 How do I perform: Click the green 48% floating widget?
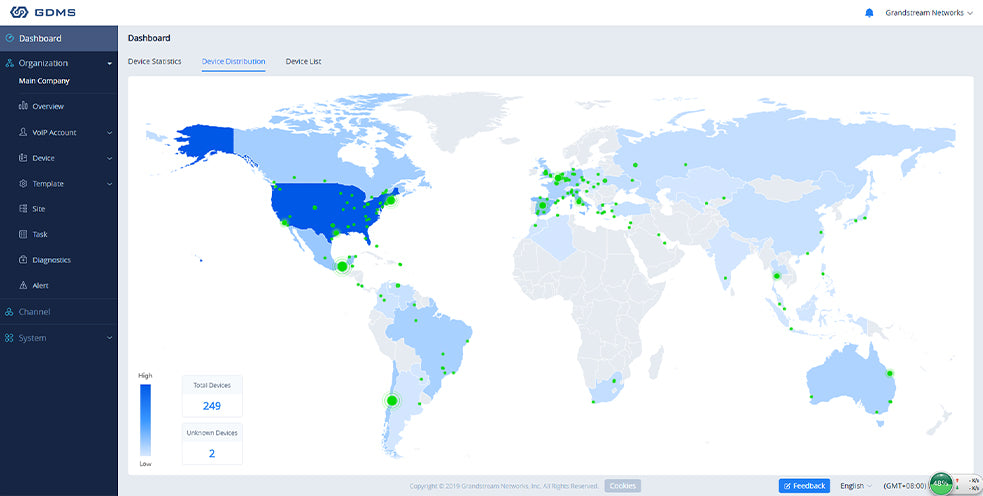[x=940, y=483]
